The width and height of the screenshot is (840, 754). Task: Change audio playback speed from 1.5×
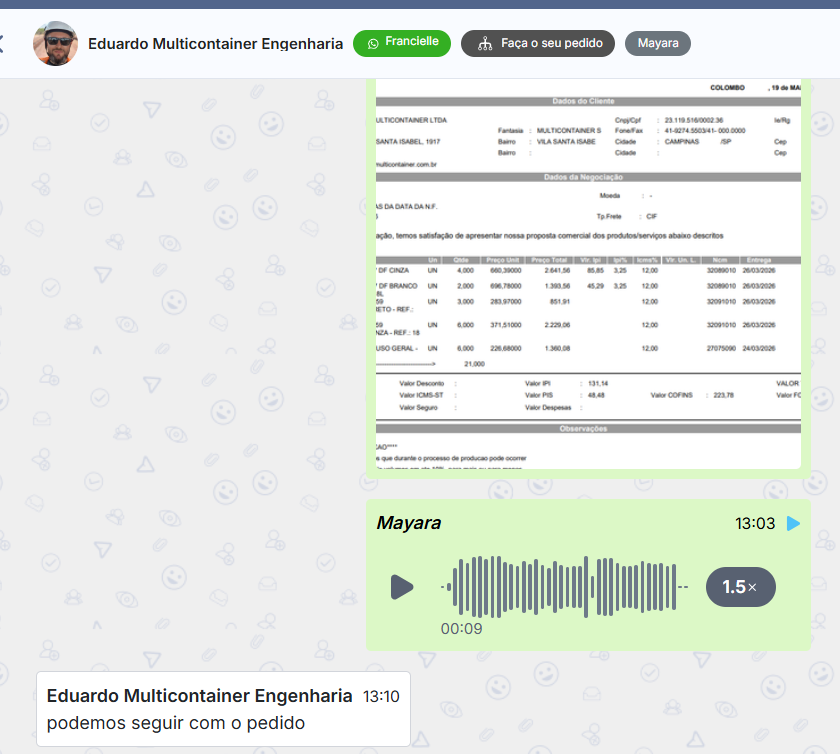[x=740, y=587]
